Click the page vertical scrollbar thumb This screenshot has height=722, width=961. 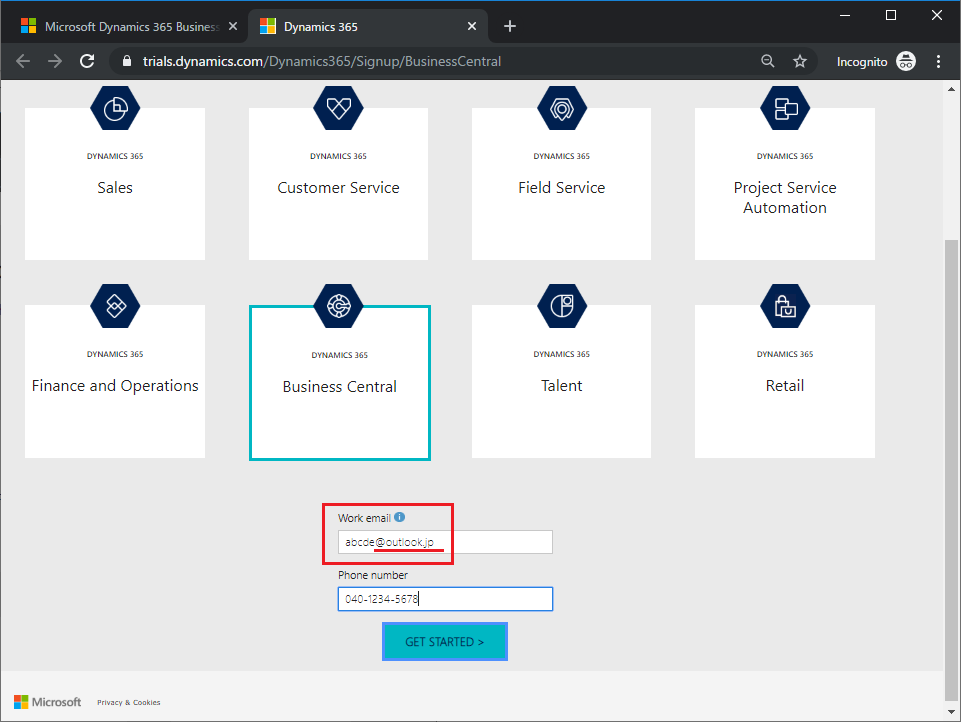(x=951, y=469)
